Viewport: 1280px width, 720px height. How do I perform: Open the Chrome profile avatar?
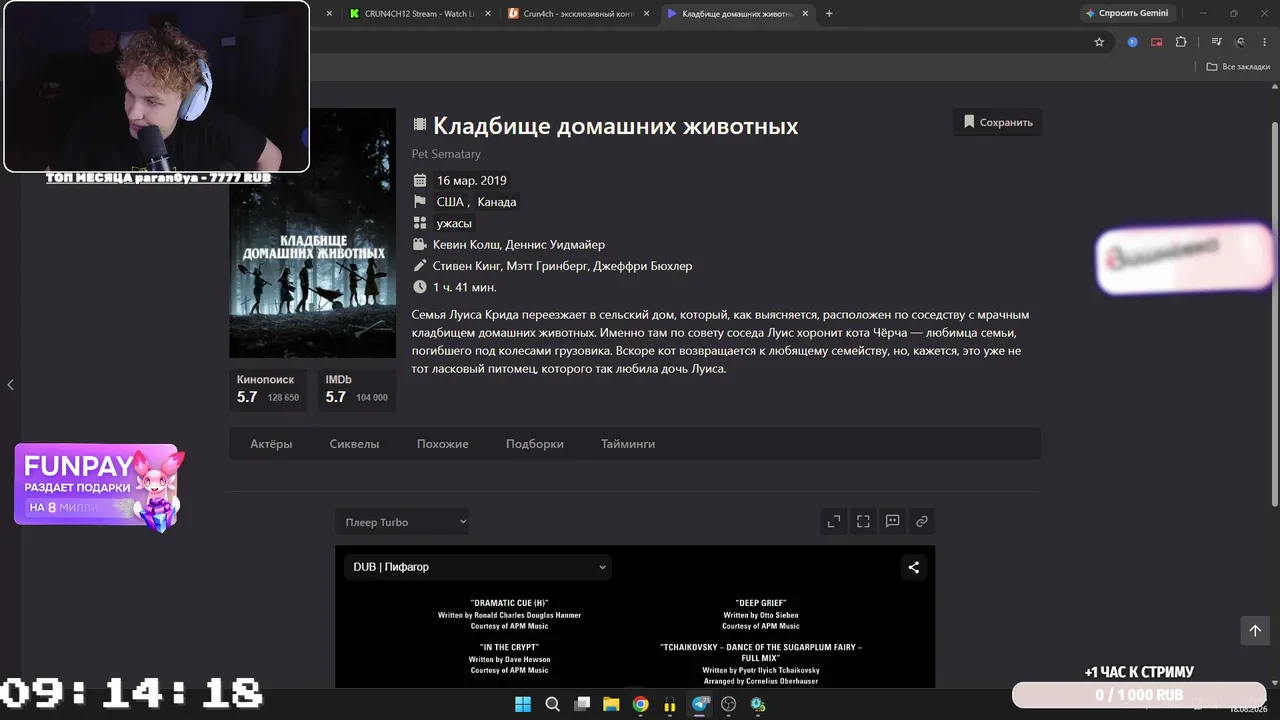(1240, 42)
